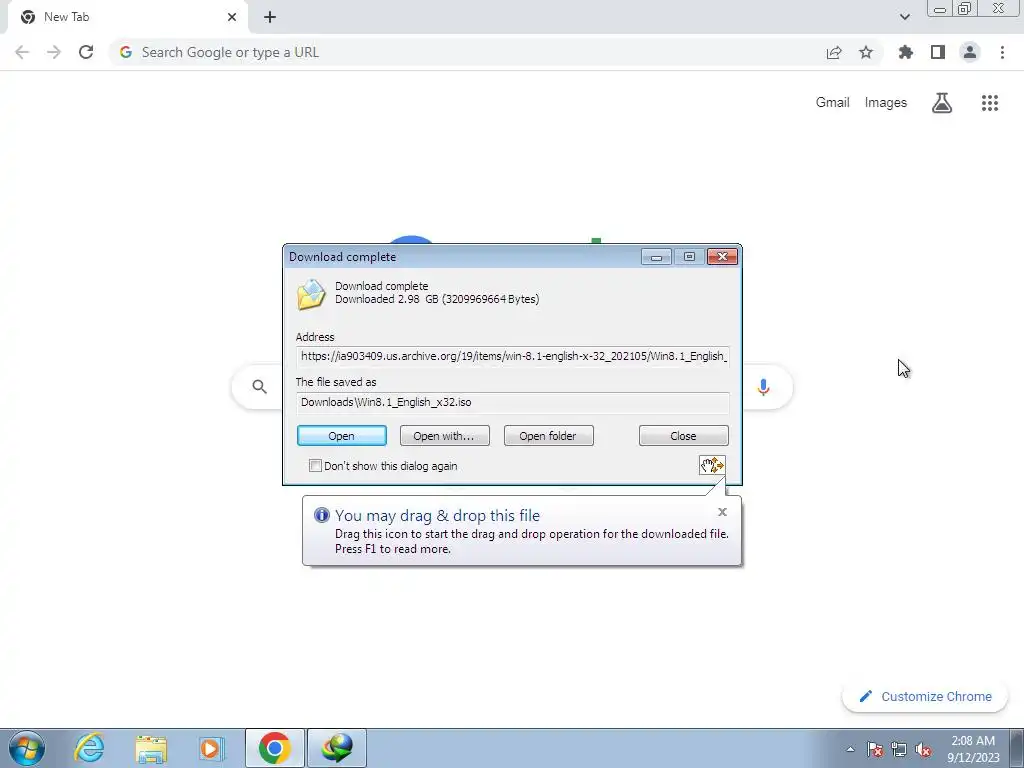Click Action Center flag tray icon
The image size is (1024, 768).
(x=875, y=749)
